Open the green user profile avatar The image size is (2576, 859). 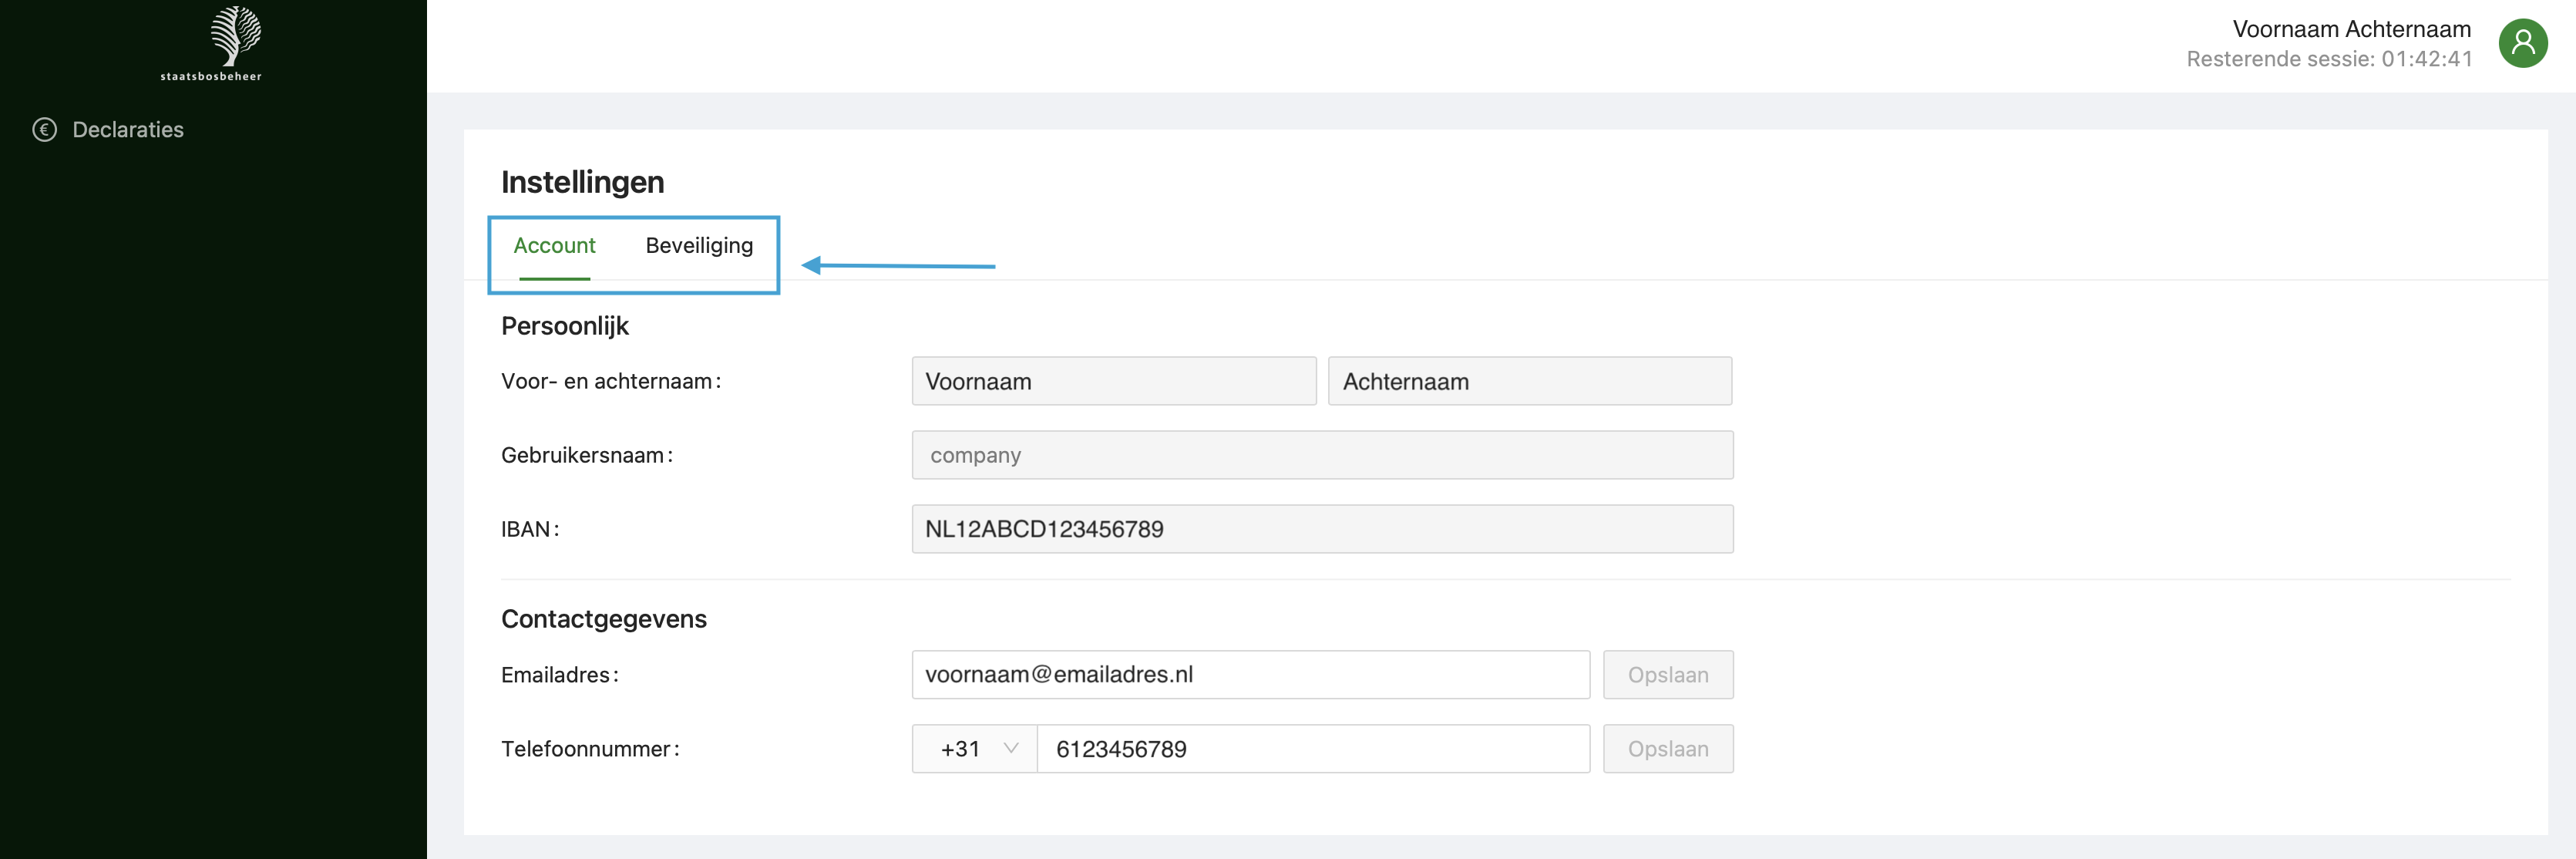(x=2522, y=43)
